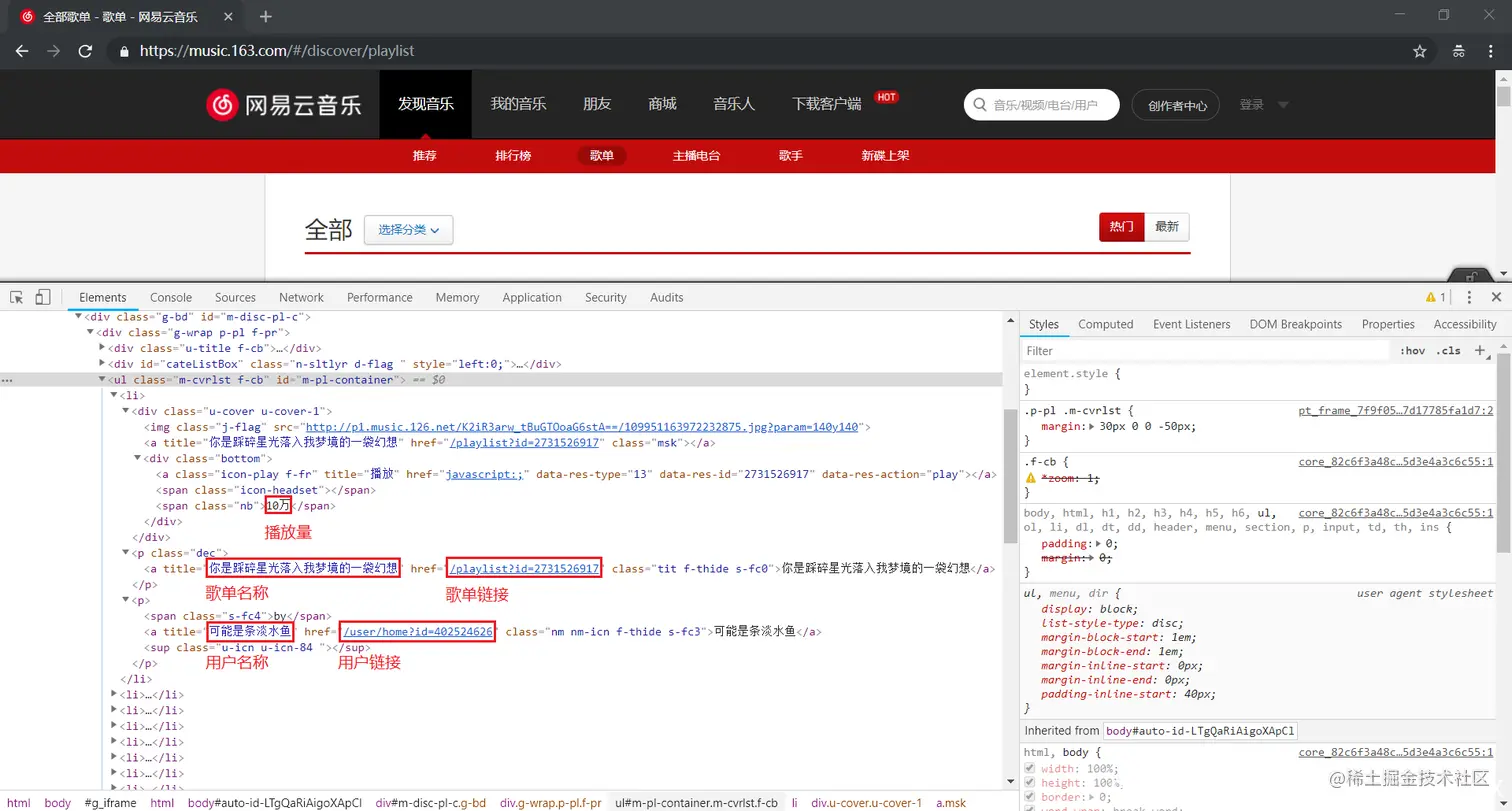Click the site padlock icon
Viewport: 1512px width, 811px height.
tap(124, 51)
